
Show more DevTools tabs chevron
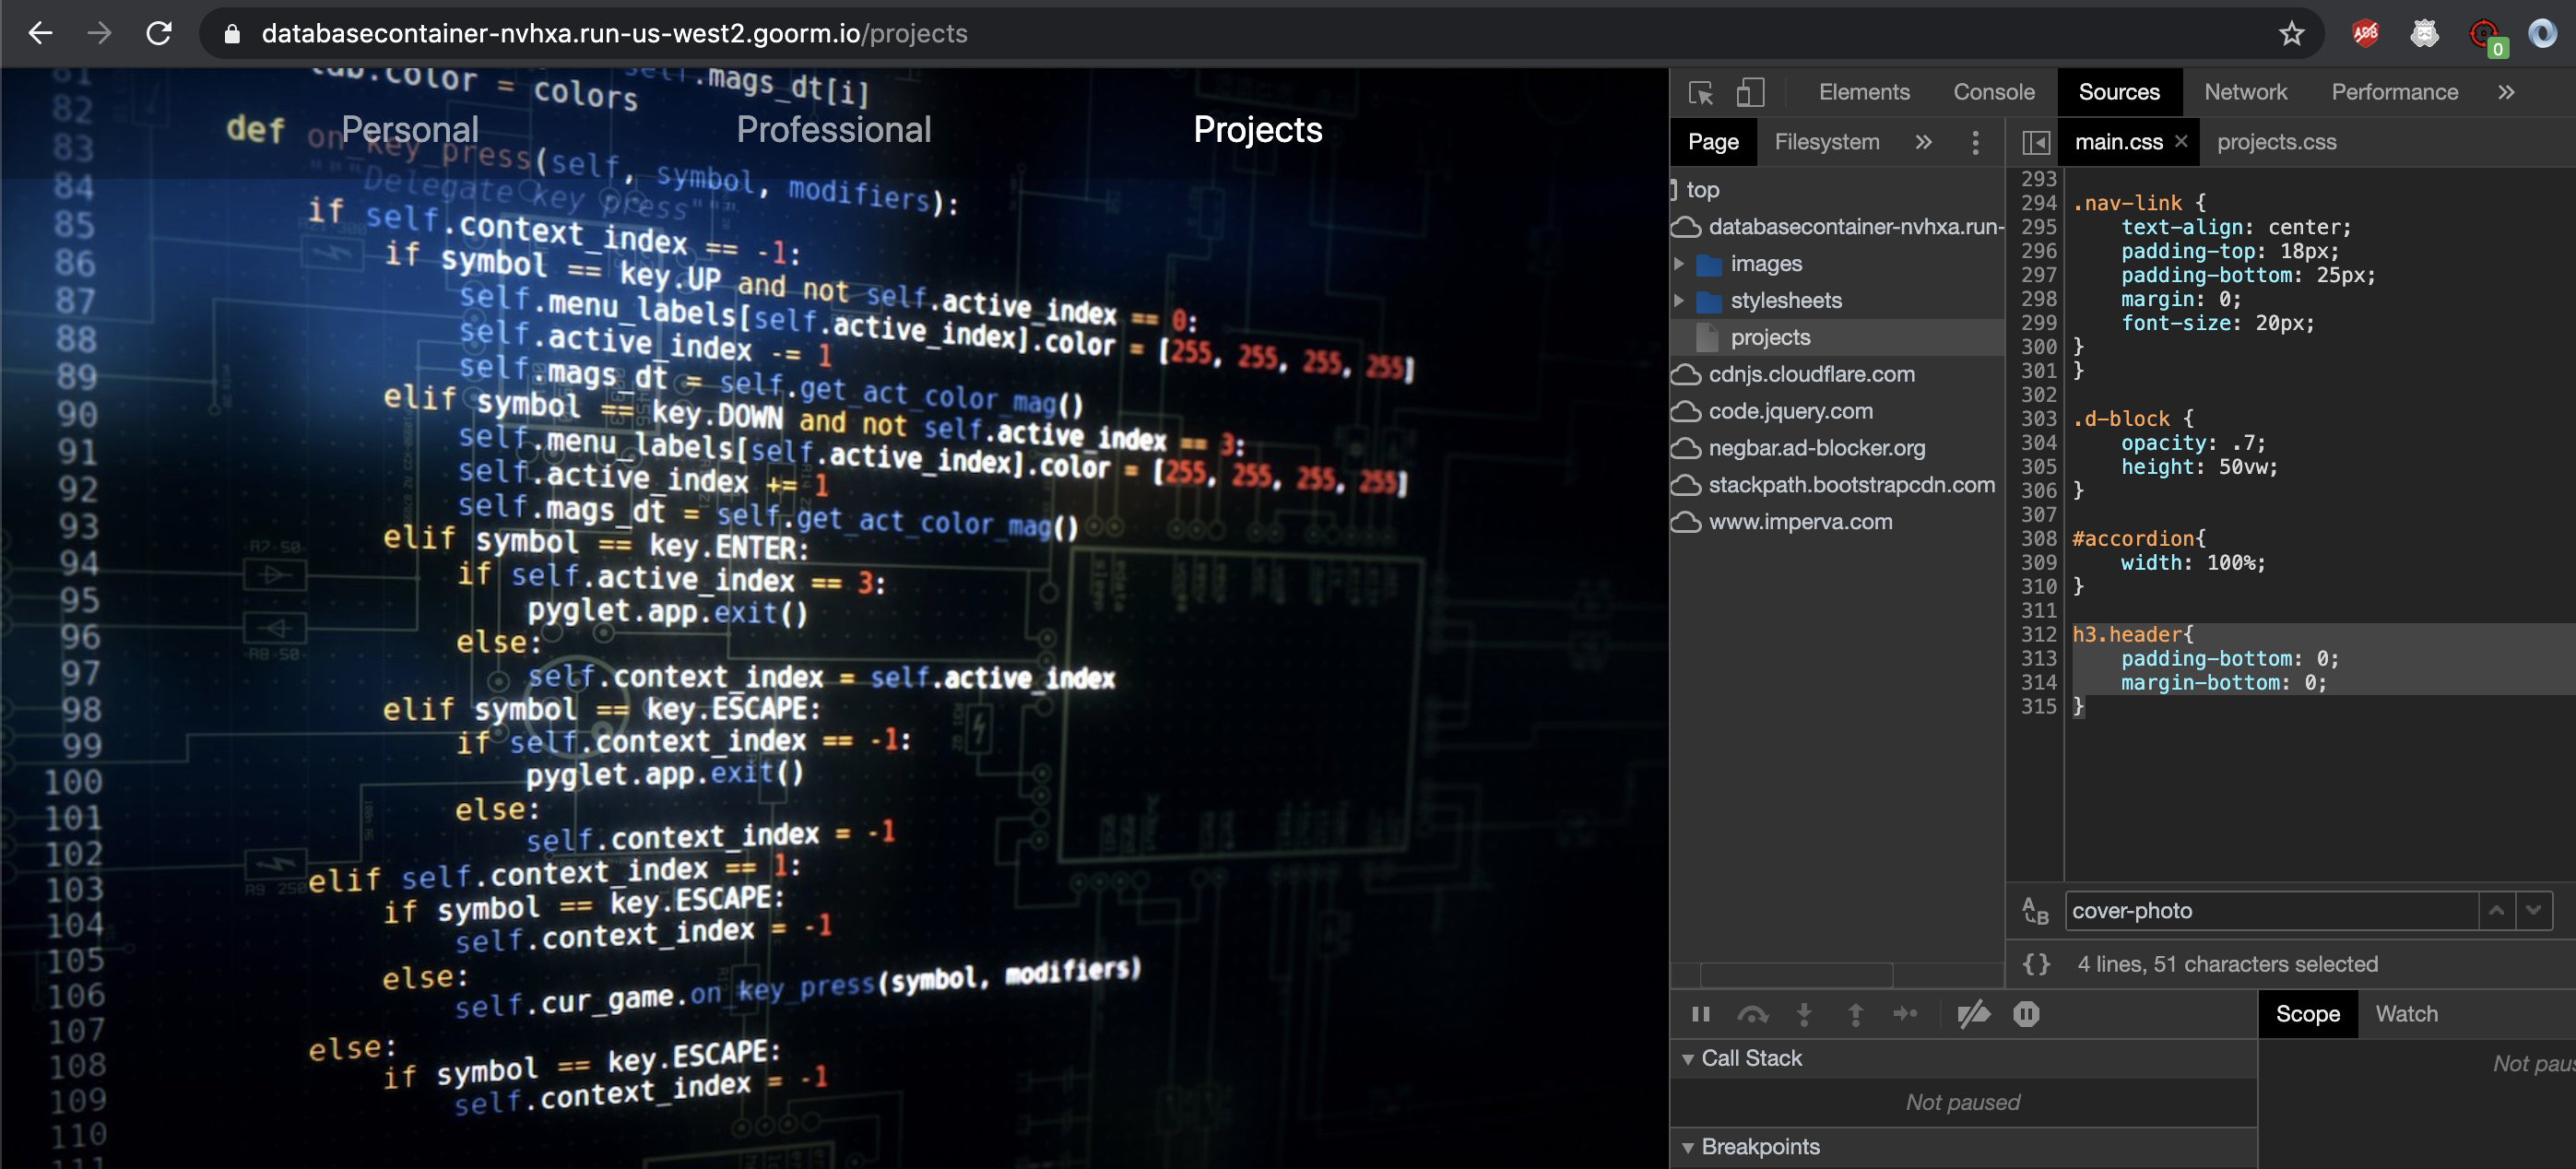coord(2506,92)
